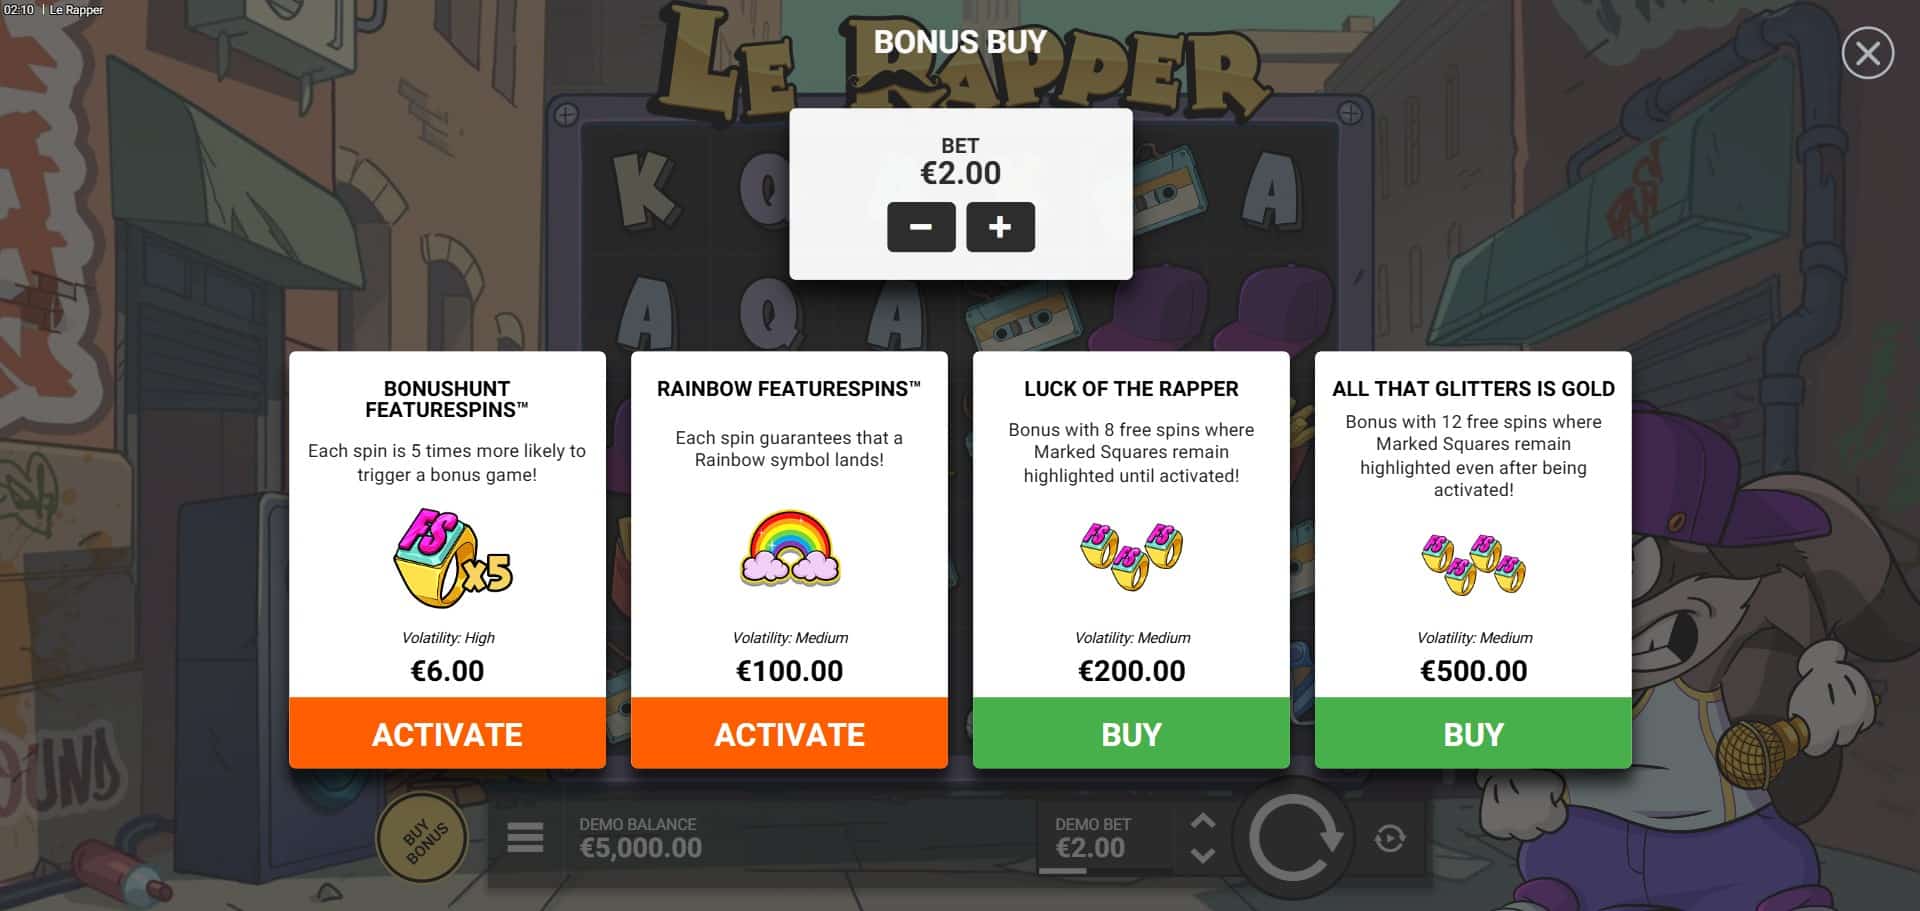Open the round Buy Bonus coin button
The image size is (1920, 911).
click(421, 838)
